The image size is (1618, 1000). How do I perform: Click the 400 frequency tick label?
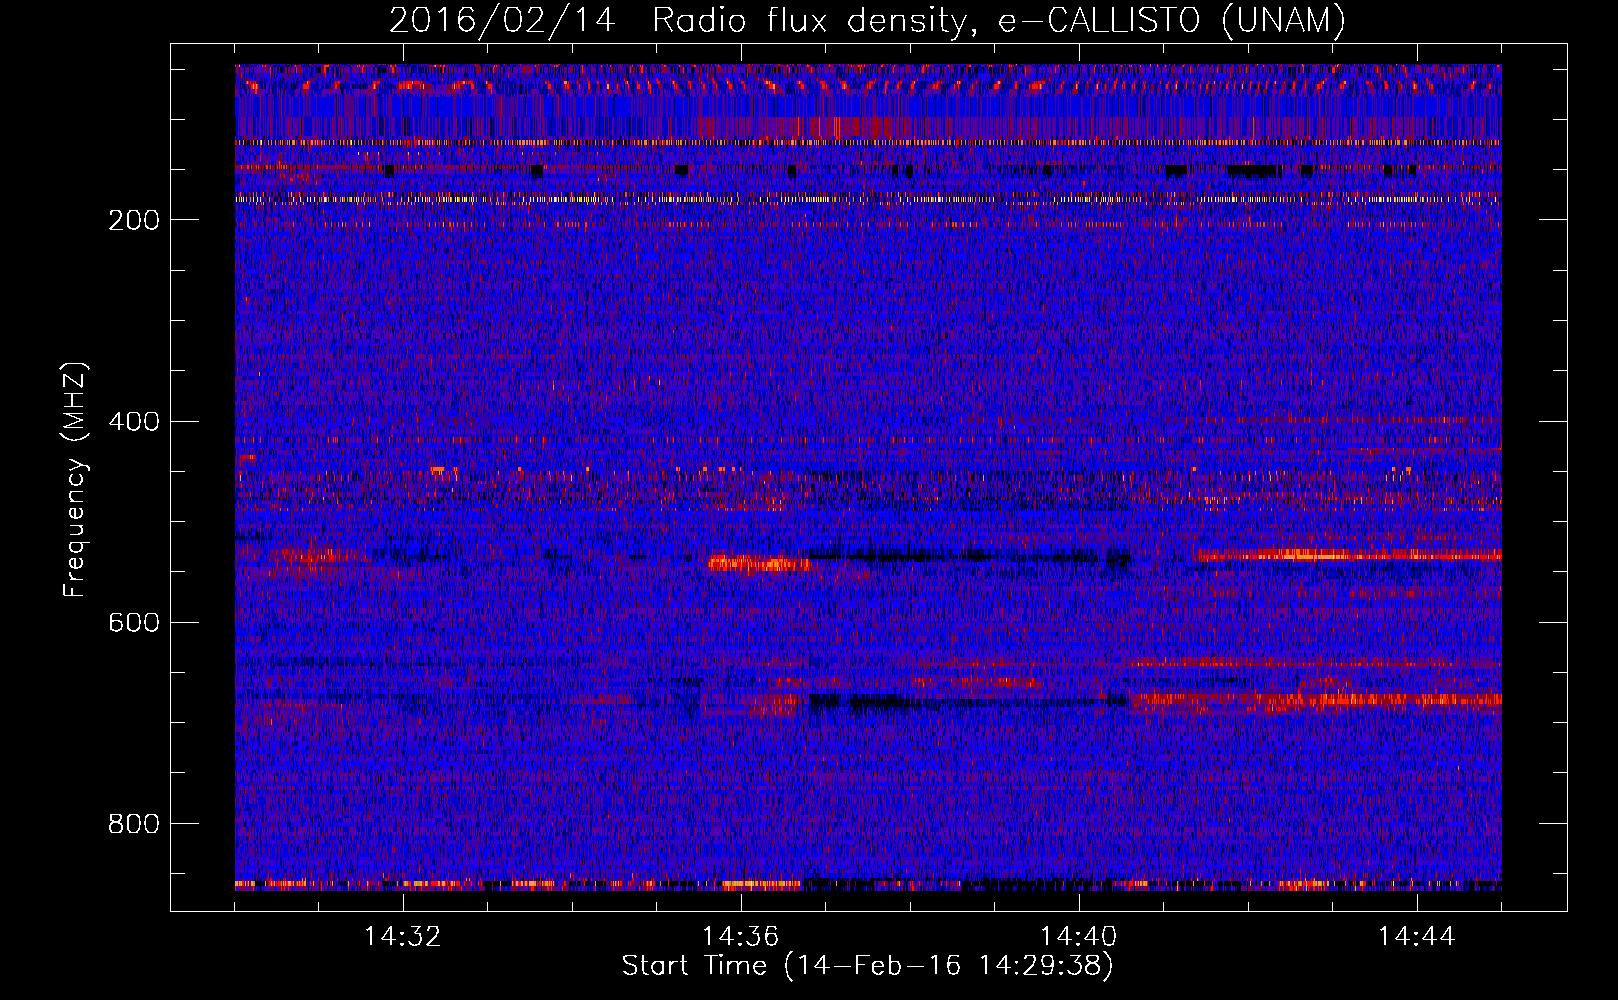133,421
